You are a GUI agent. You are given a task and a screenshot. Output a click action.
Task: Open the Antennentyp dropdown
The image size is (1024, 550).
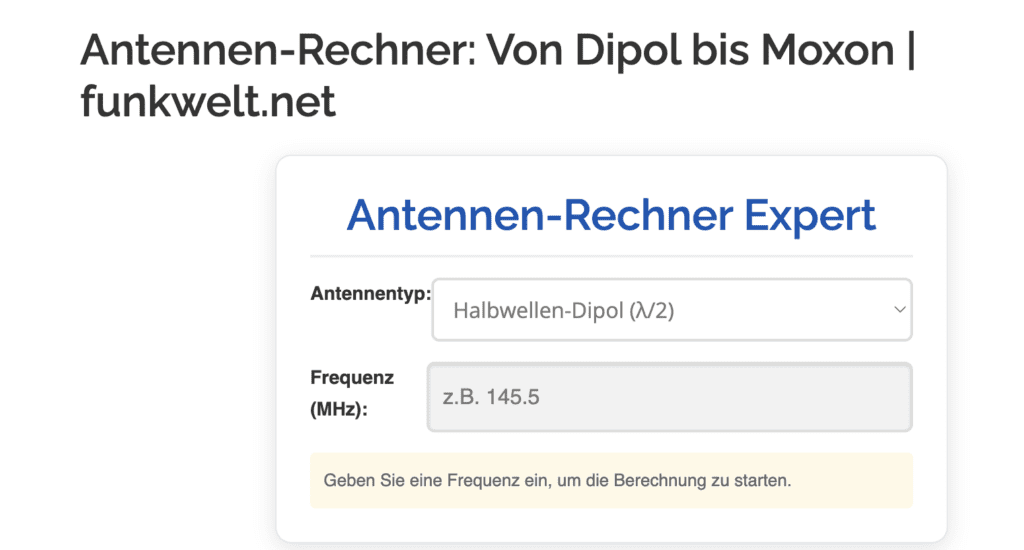click(x=671, y=310)
